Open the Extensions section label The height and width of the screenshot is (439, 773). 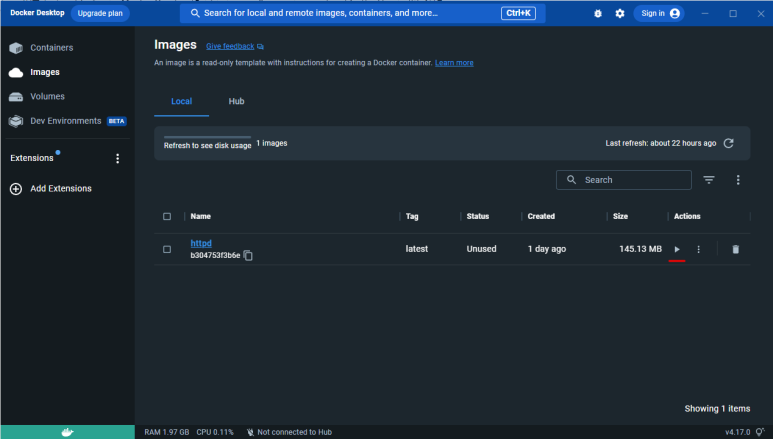point(32,158)
